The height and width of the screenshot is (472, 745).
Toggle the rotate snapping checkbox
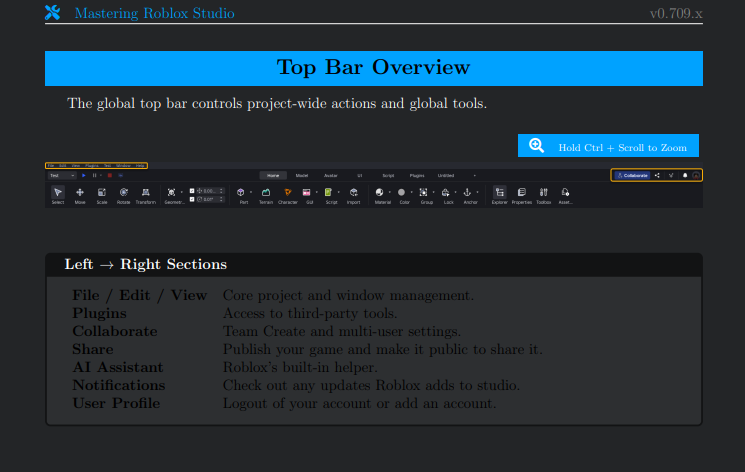coord(192,199)
